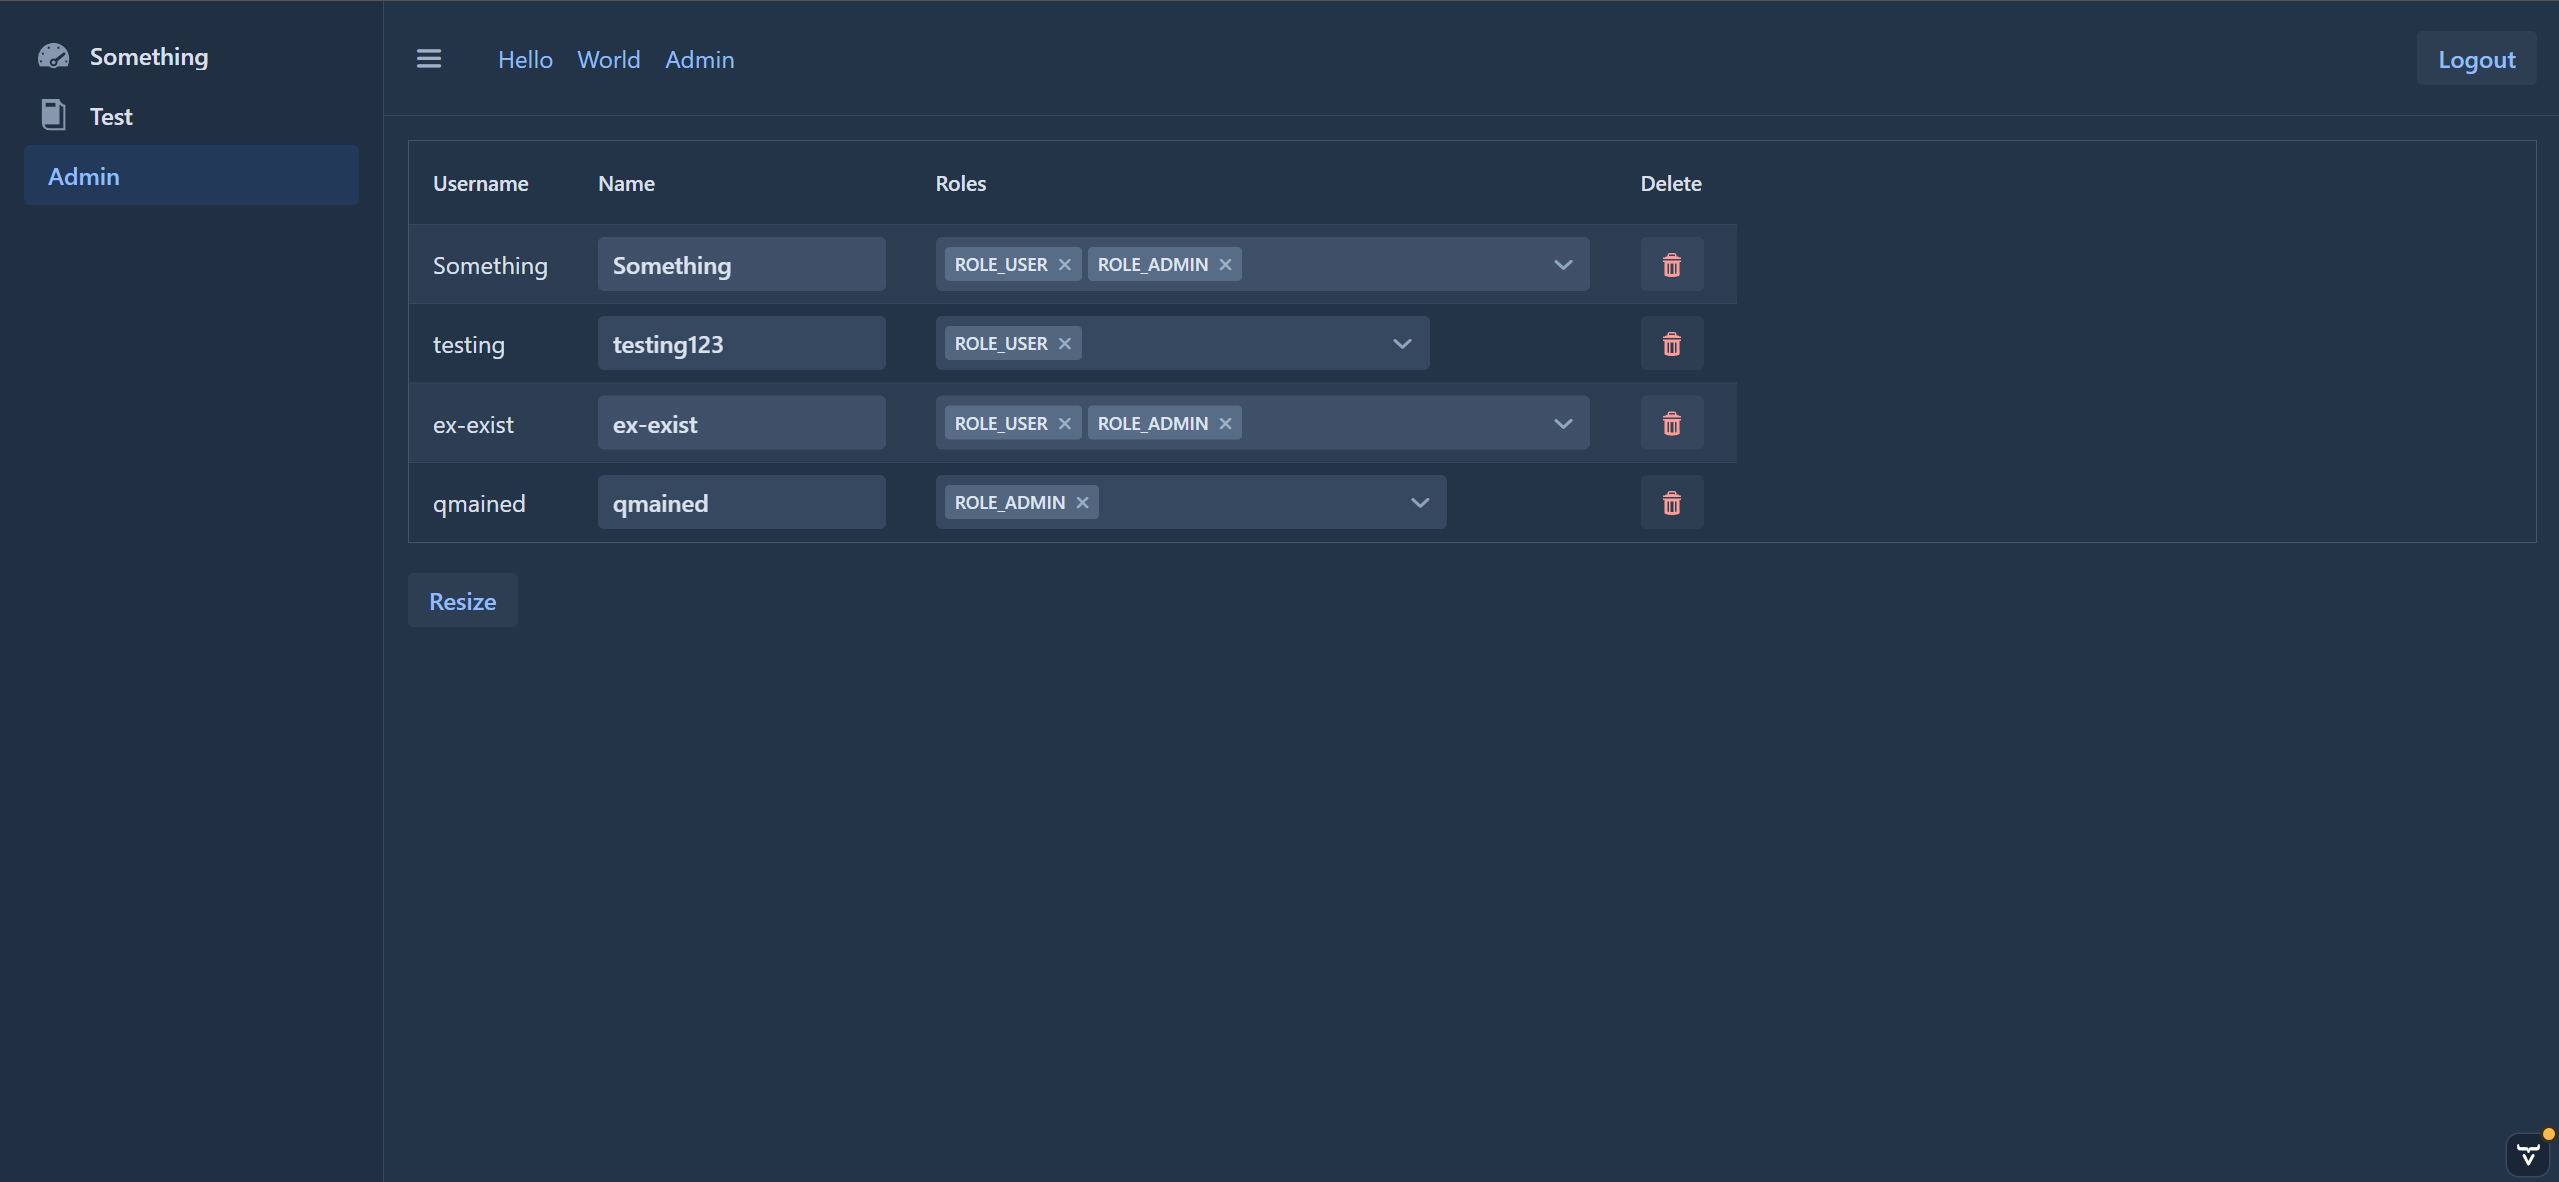Remove ROLE_ADMIN chip from ex-exist user
Image resolution: width=2559 pixels, height=1182 pixels.
[x=1225, y=424]
